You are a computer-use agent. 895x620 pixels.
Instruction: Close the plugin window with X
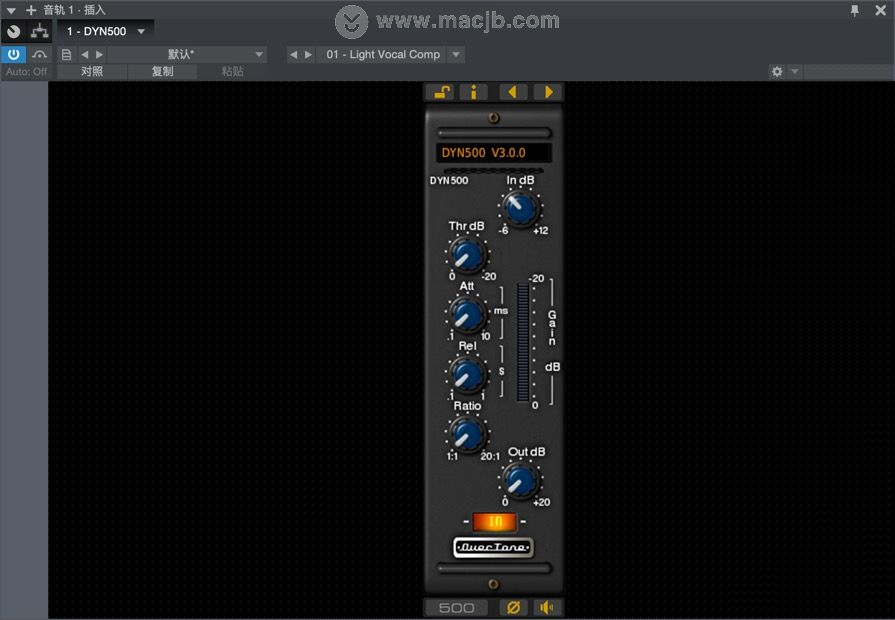click(881, 10)
